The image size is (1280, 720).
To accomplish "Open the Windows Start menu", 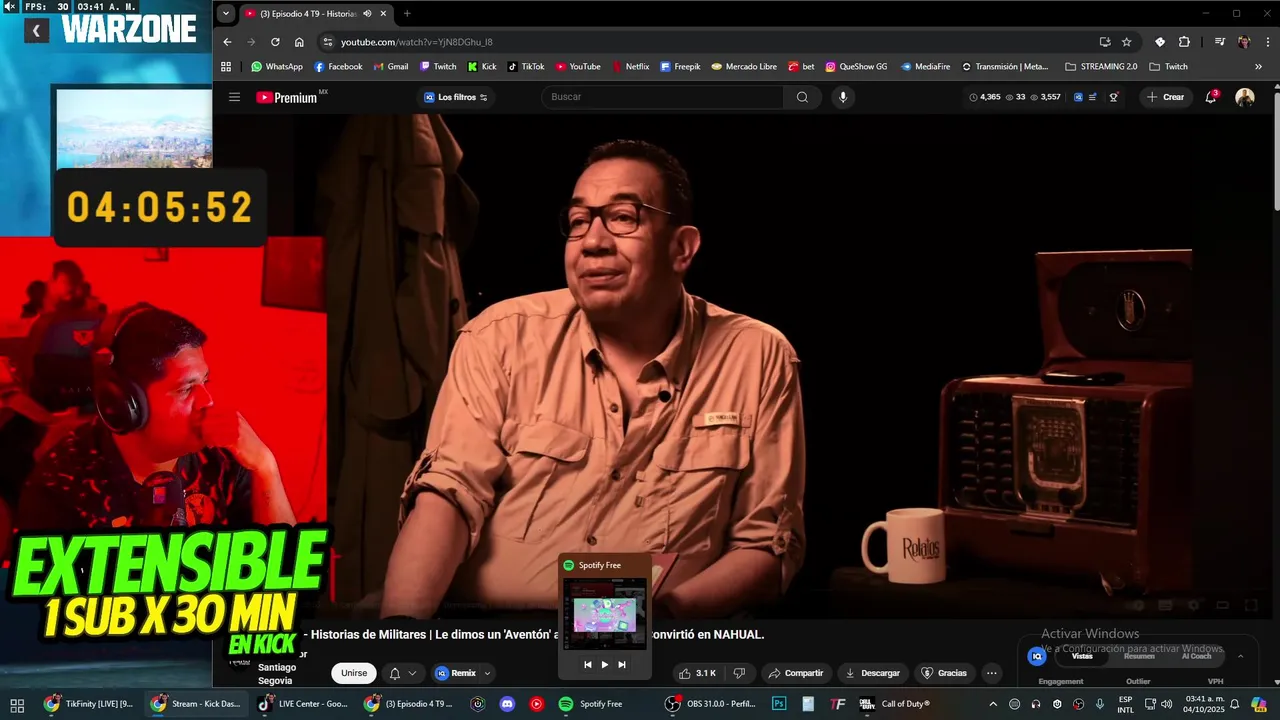I will click(17, 704).
